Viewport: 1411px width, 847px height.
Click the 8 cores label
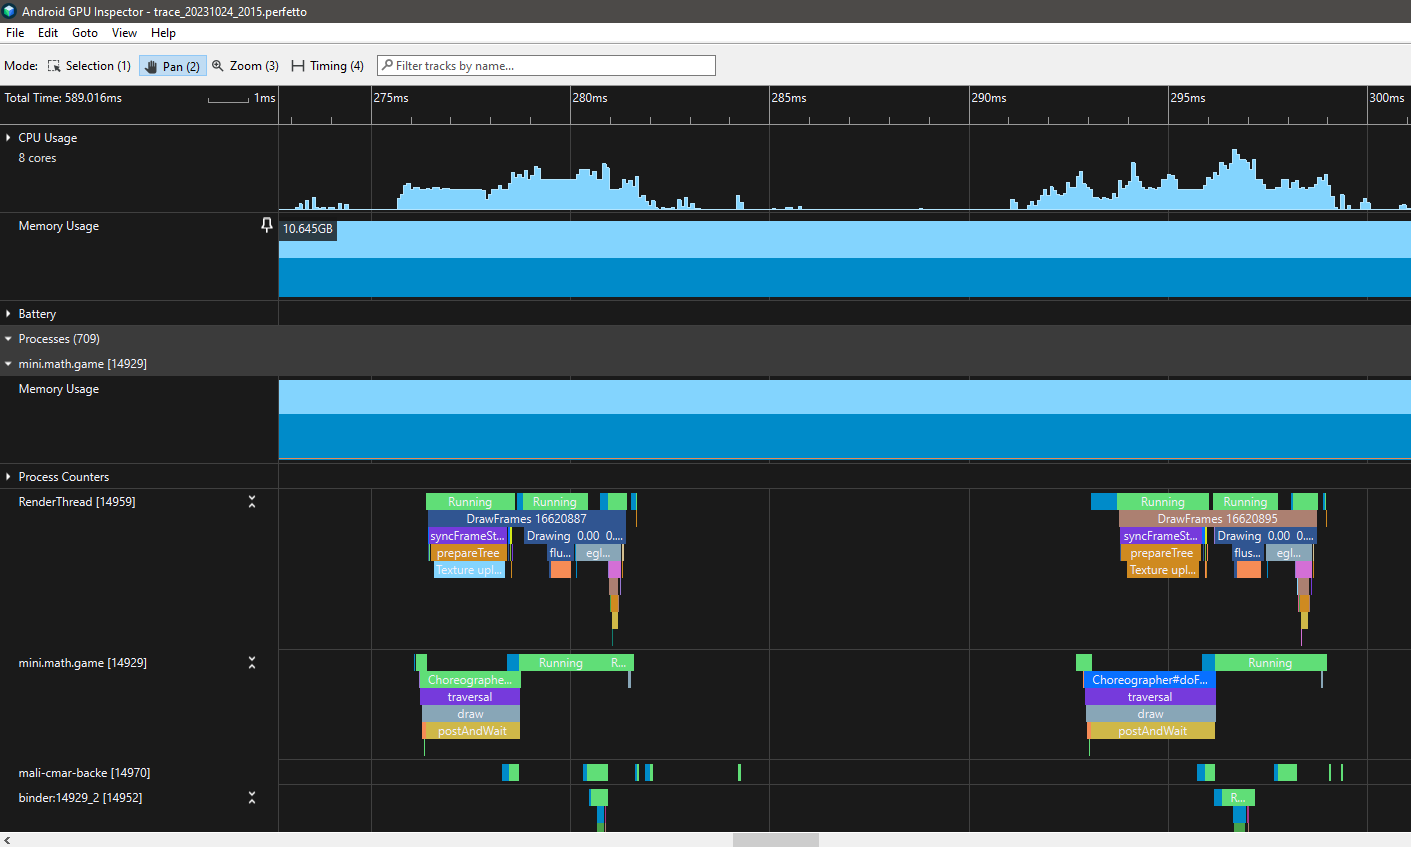[x=37, y=158]
